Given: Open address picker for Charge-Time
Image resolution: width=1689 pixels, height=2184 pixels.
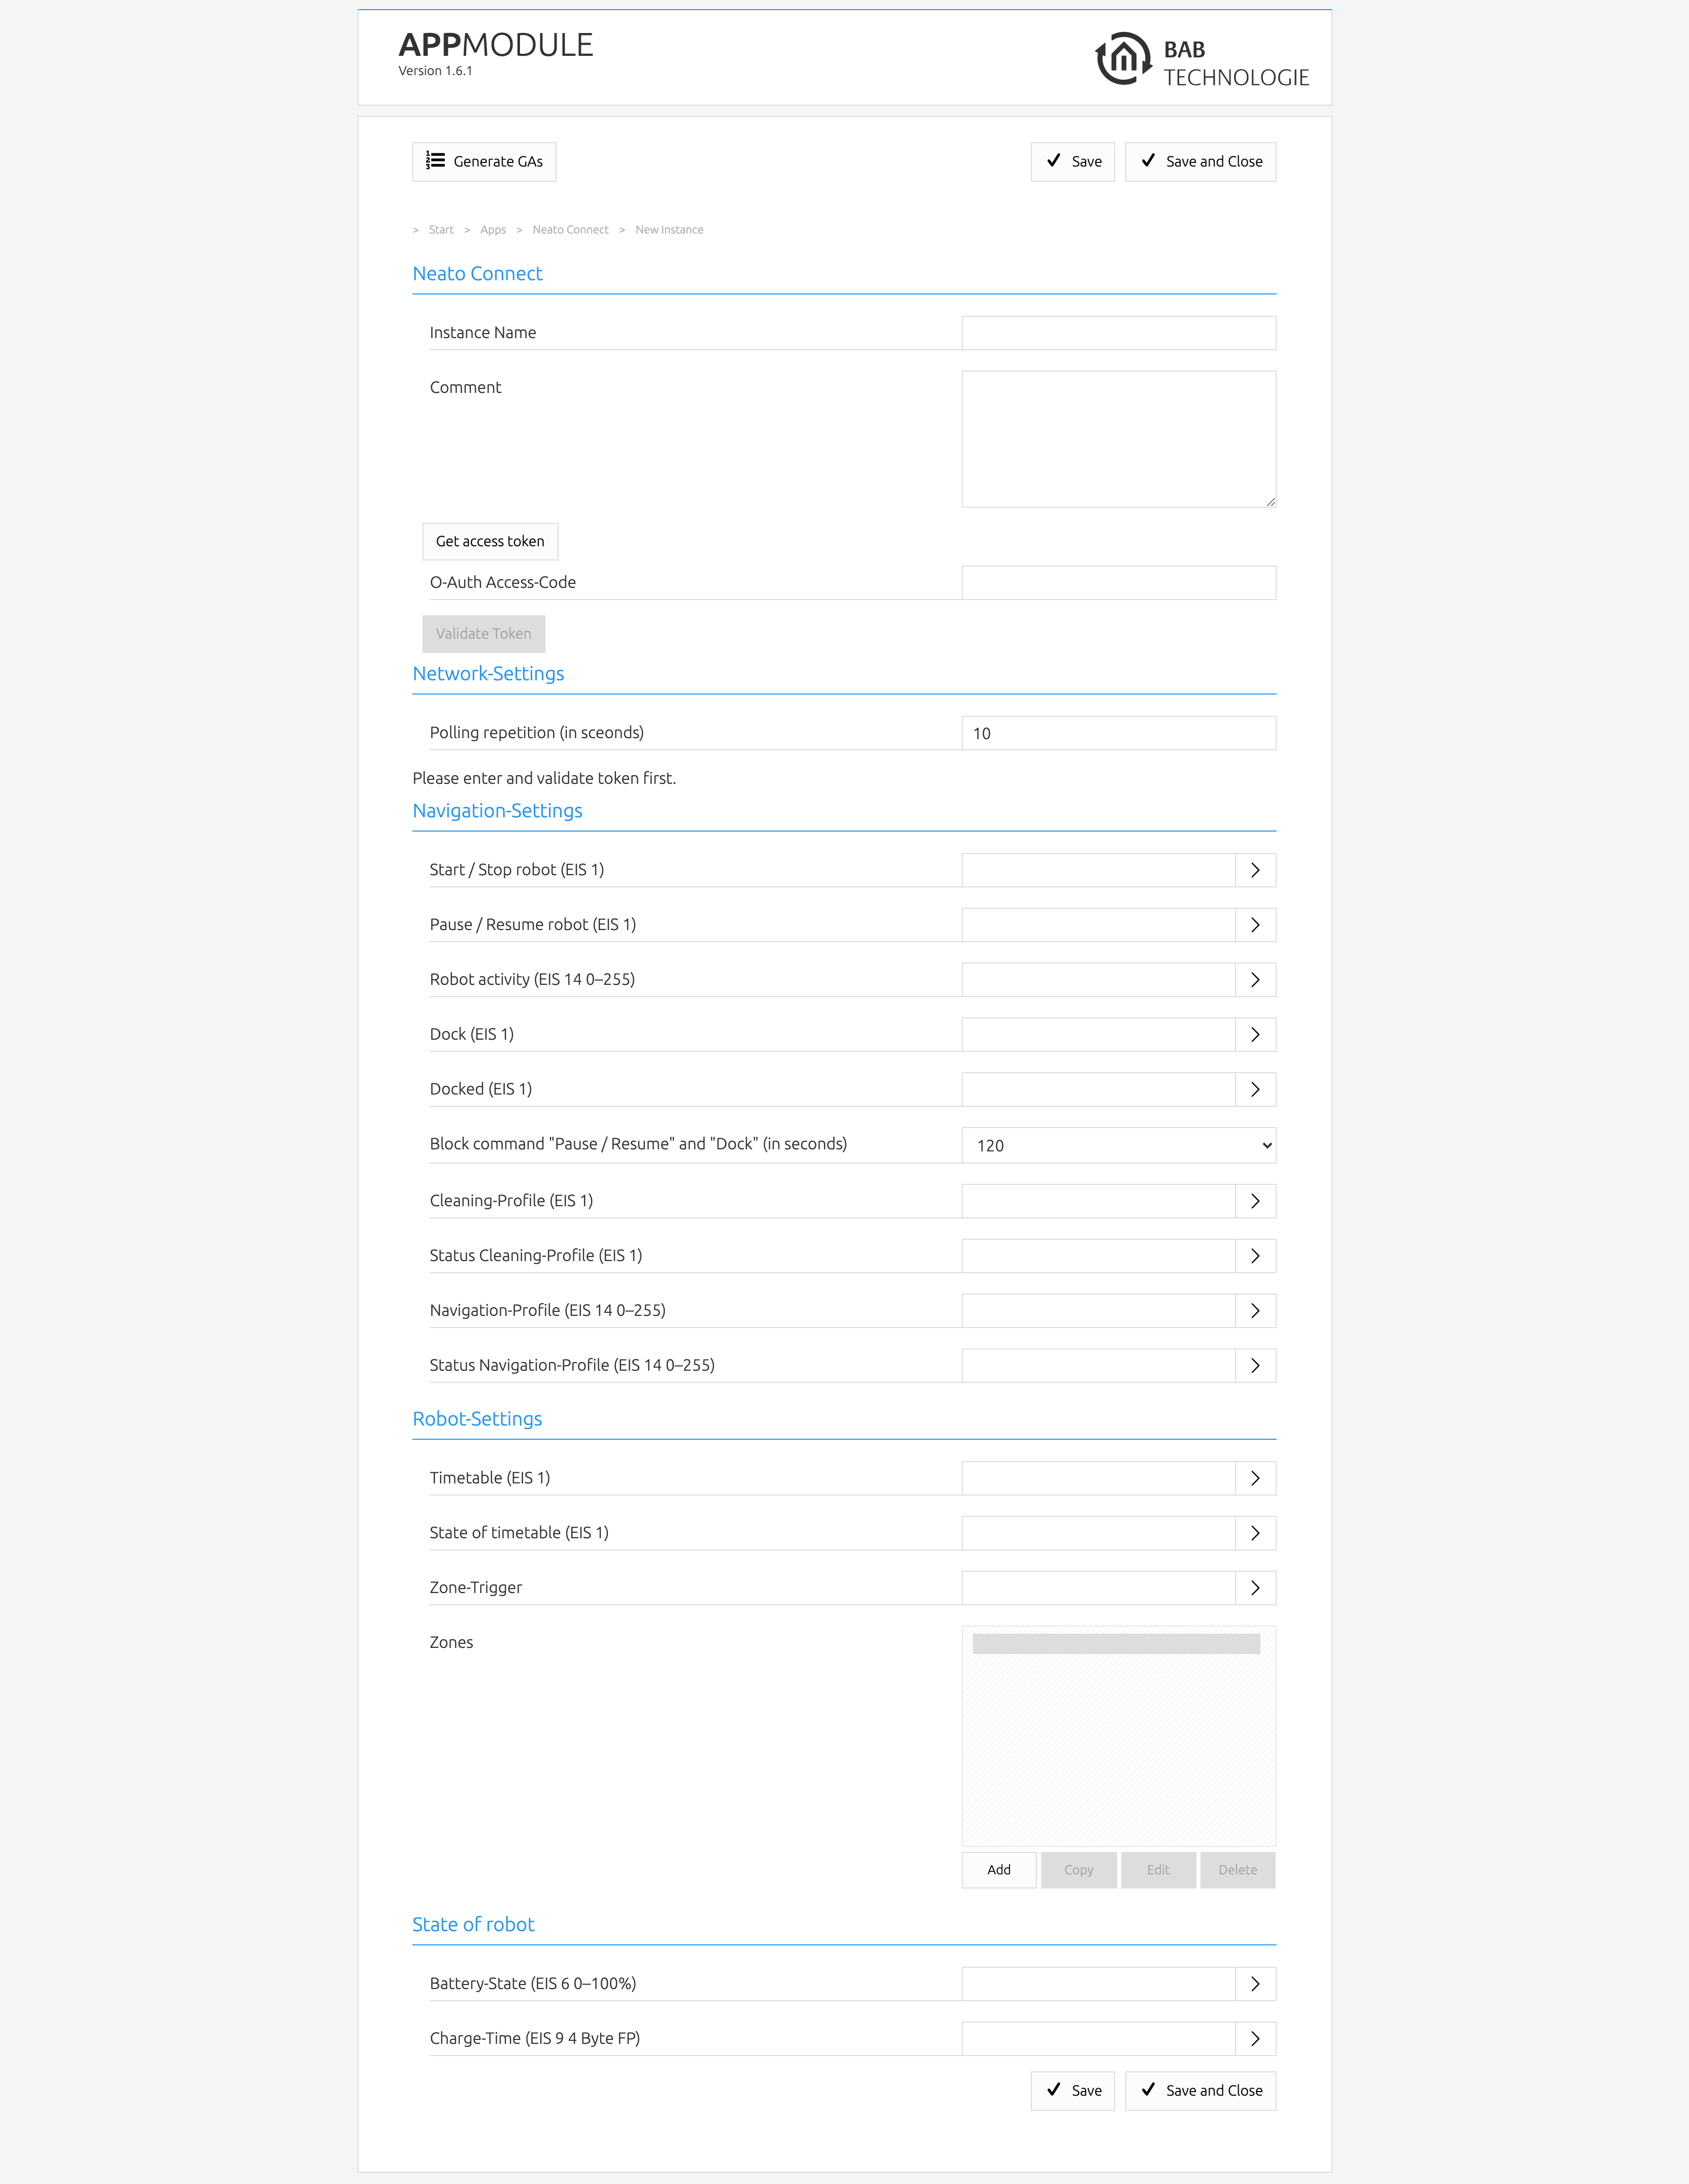Looking at the screenshot, I should (1255, 2039).
